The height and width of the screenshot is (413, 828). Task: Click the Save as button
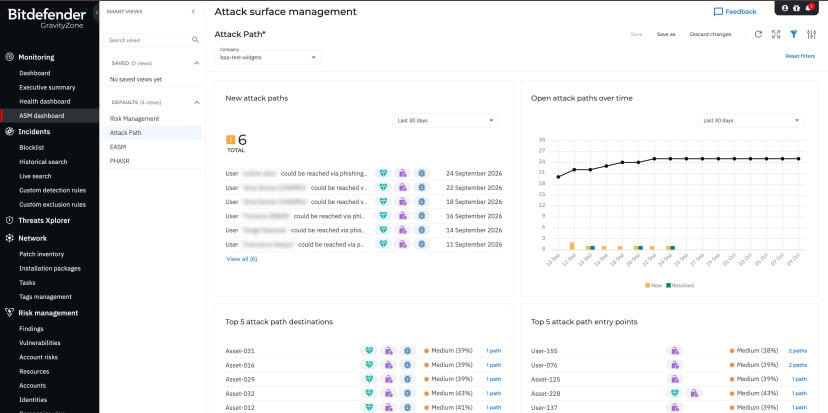click(666, 34)
